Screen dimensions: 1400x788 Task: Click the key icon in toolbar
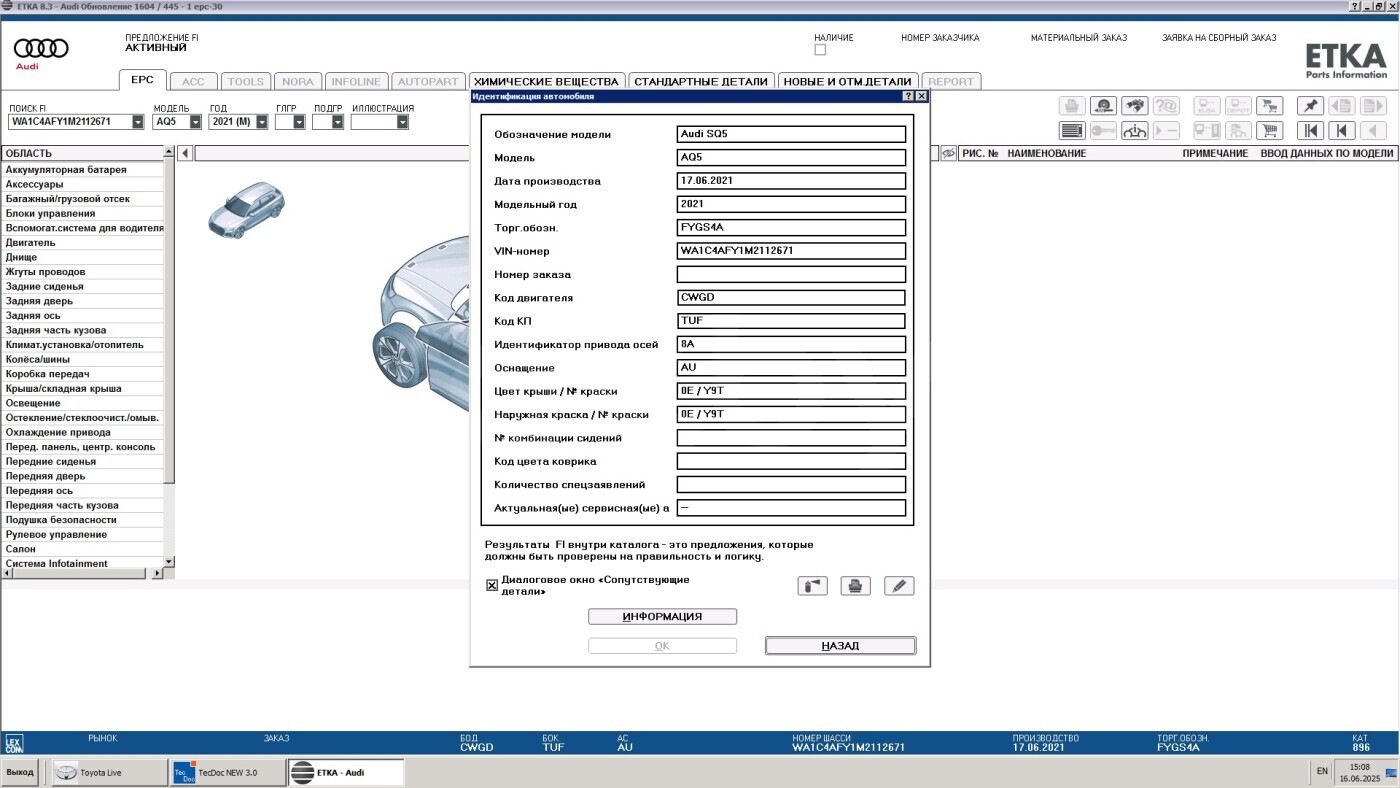point(1103,130)
